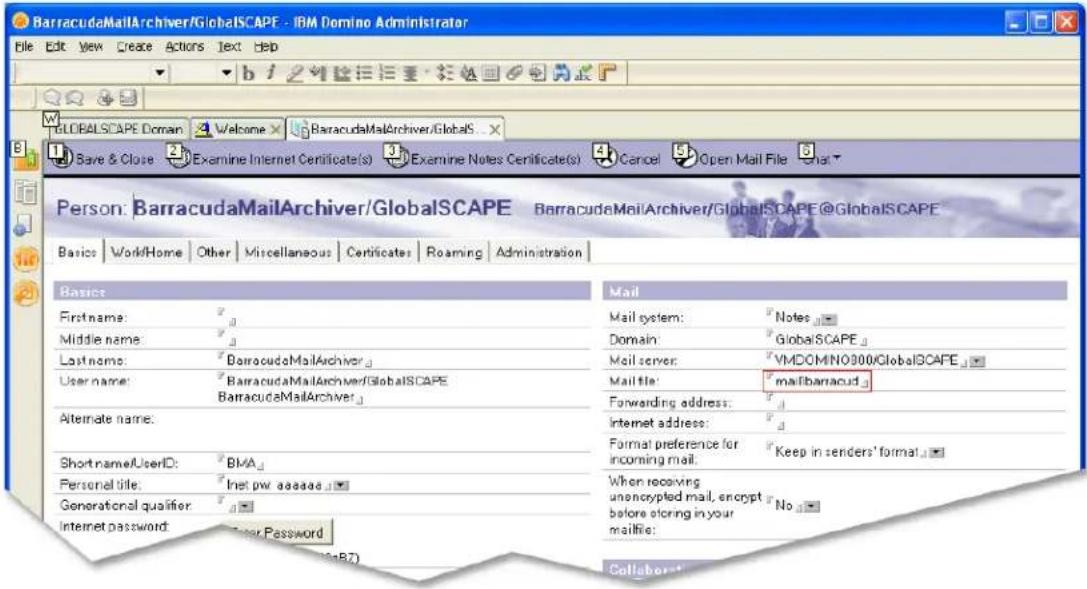
Task: Click the ruler icon at toolbar end
Action: pyautogui.click(x=607, y=73)
